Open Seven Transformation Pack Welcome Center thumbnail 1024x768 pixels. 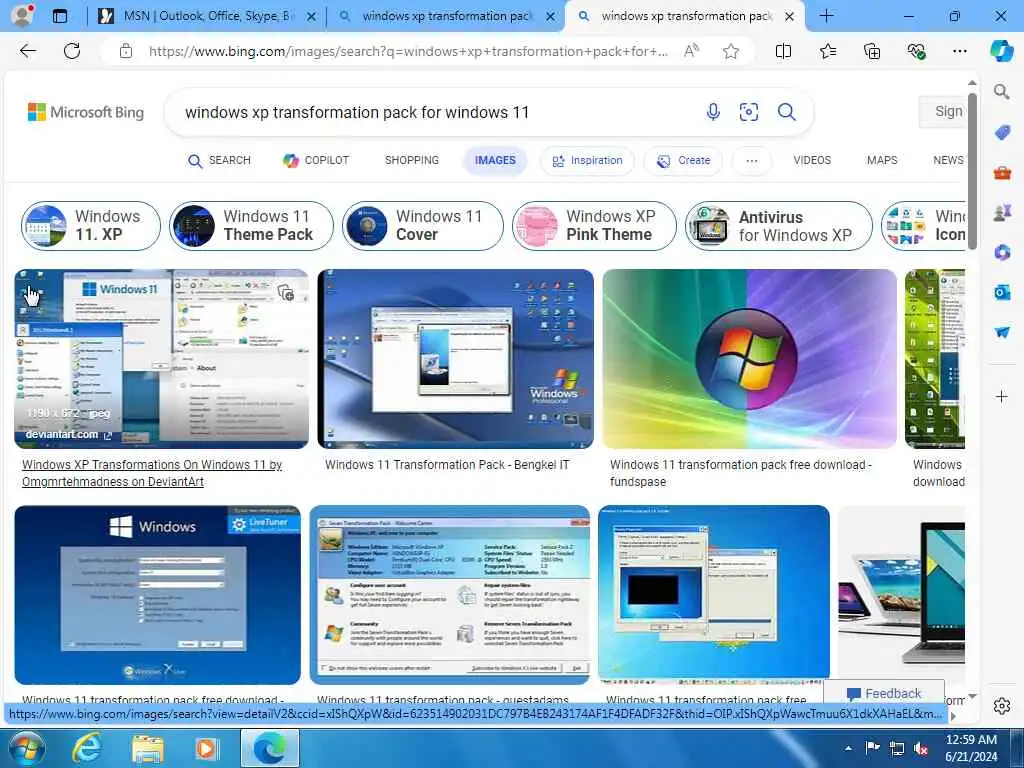tap(450, 594)
